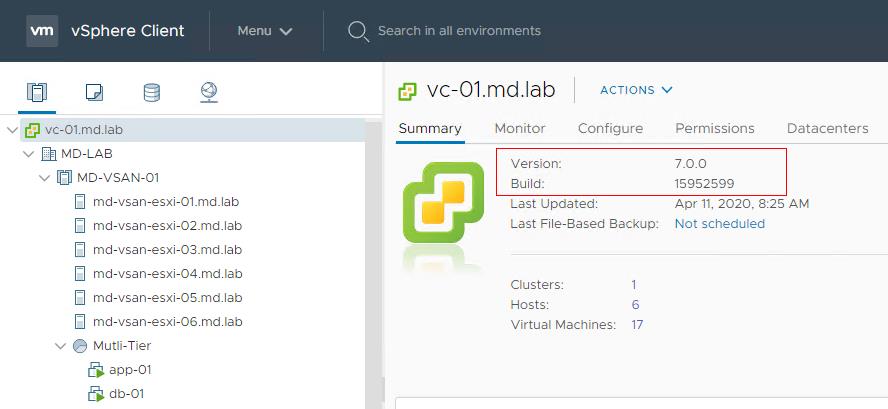Select host md-vsan-esxi-04.md.lab
888x409 pixels.
point(168,274)
